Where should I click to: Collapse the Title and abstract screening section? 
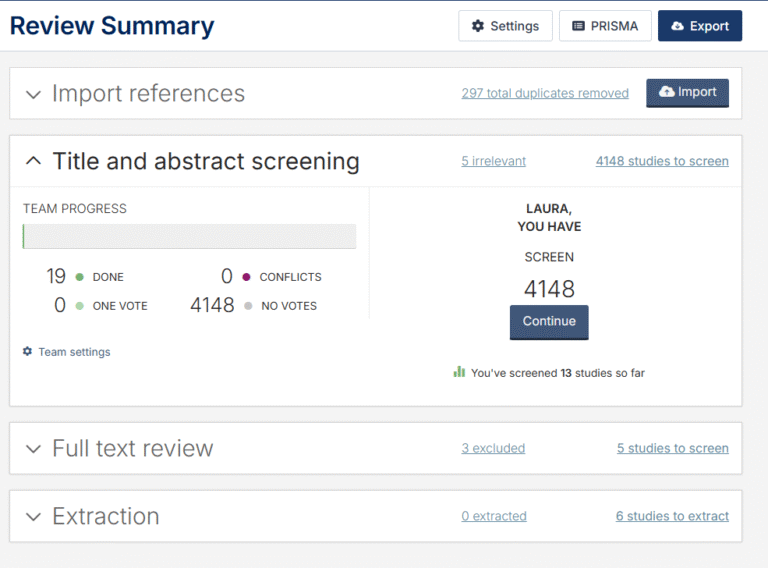pyautogui.click(x=34, y=161)
